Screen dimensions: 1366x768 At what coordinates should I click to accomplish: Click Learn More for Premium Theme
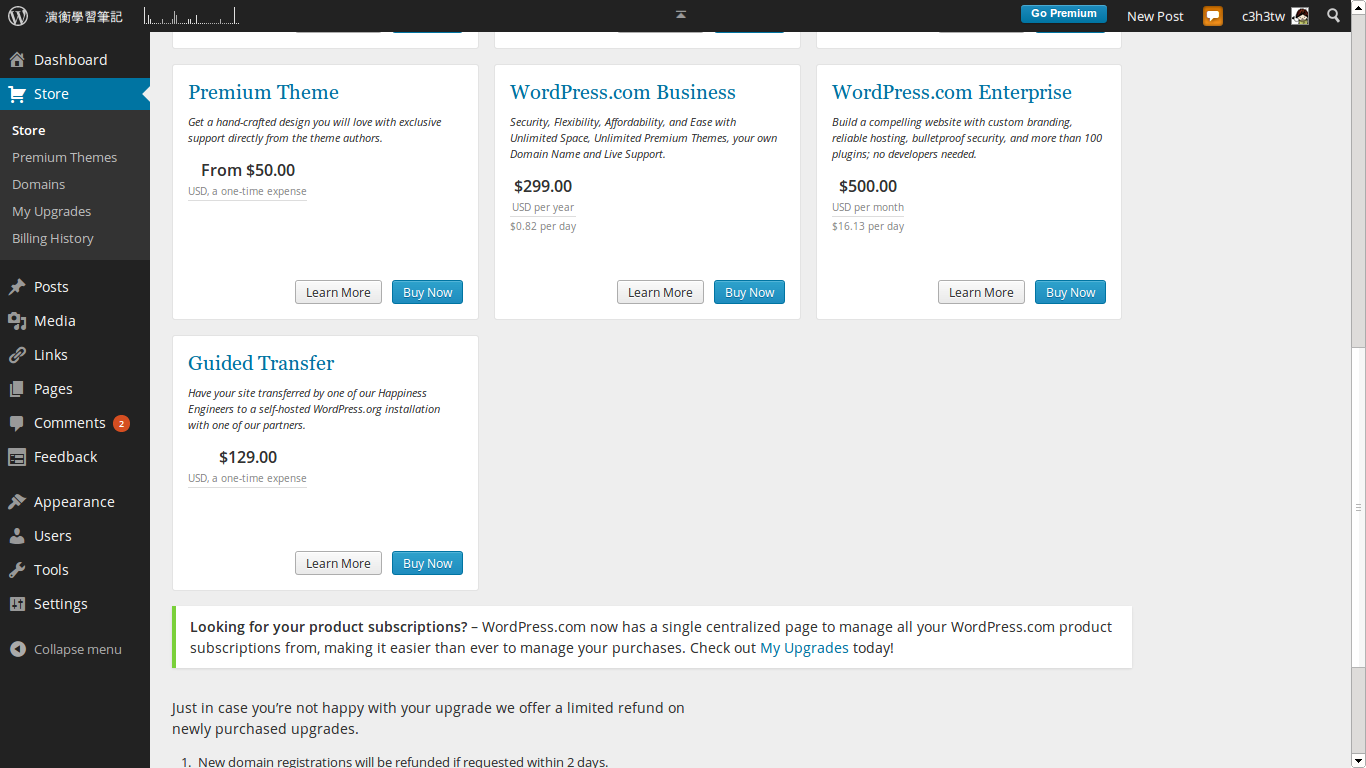click(x=338, y=292)
